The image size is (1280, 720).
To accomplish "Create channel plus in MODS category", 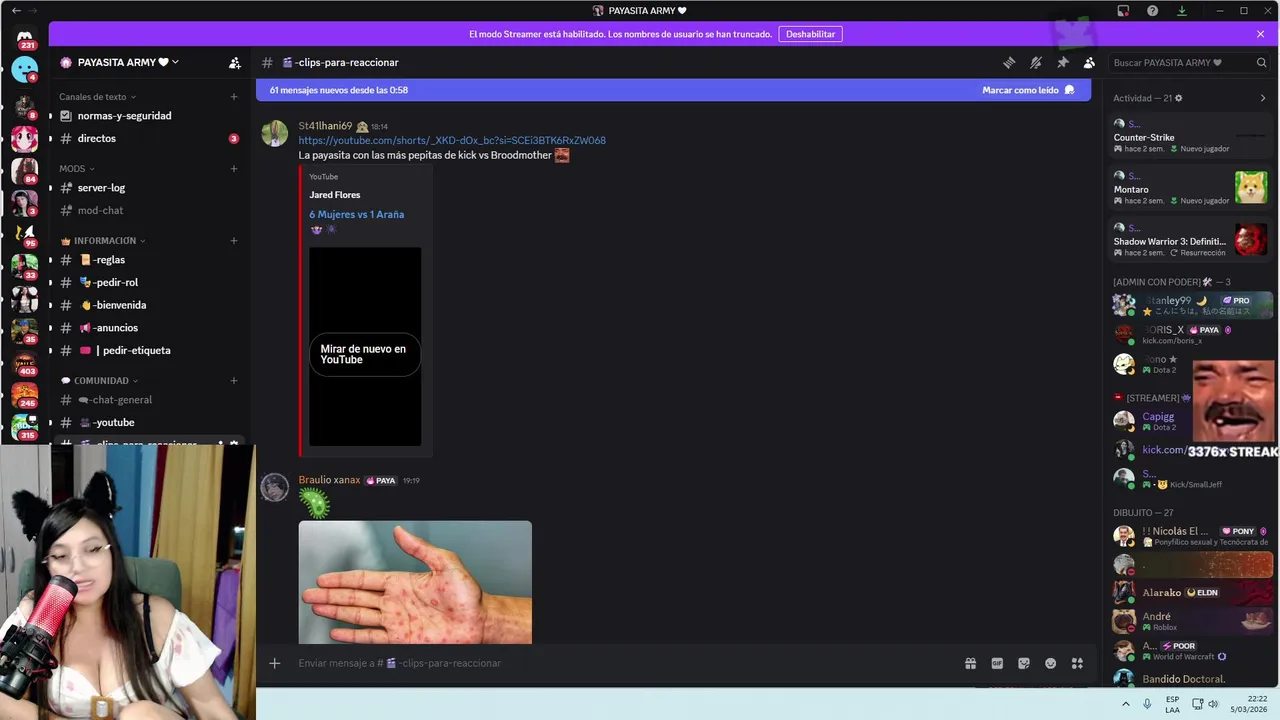I will pyautogui.click(x=234, y=168).
